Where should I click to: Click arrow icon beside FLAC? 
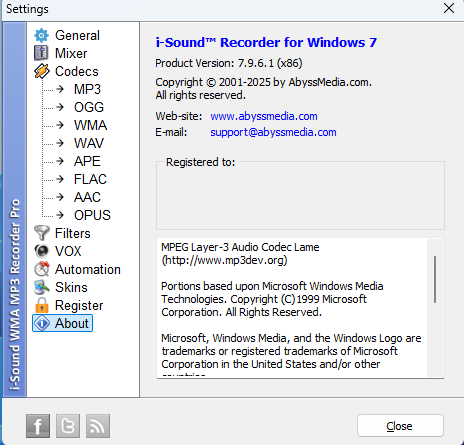pos(60,179)
